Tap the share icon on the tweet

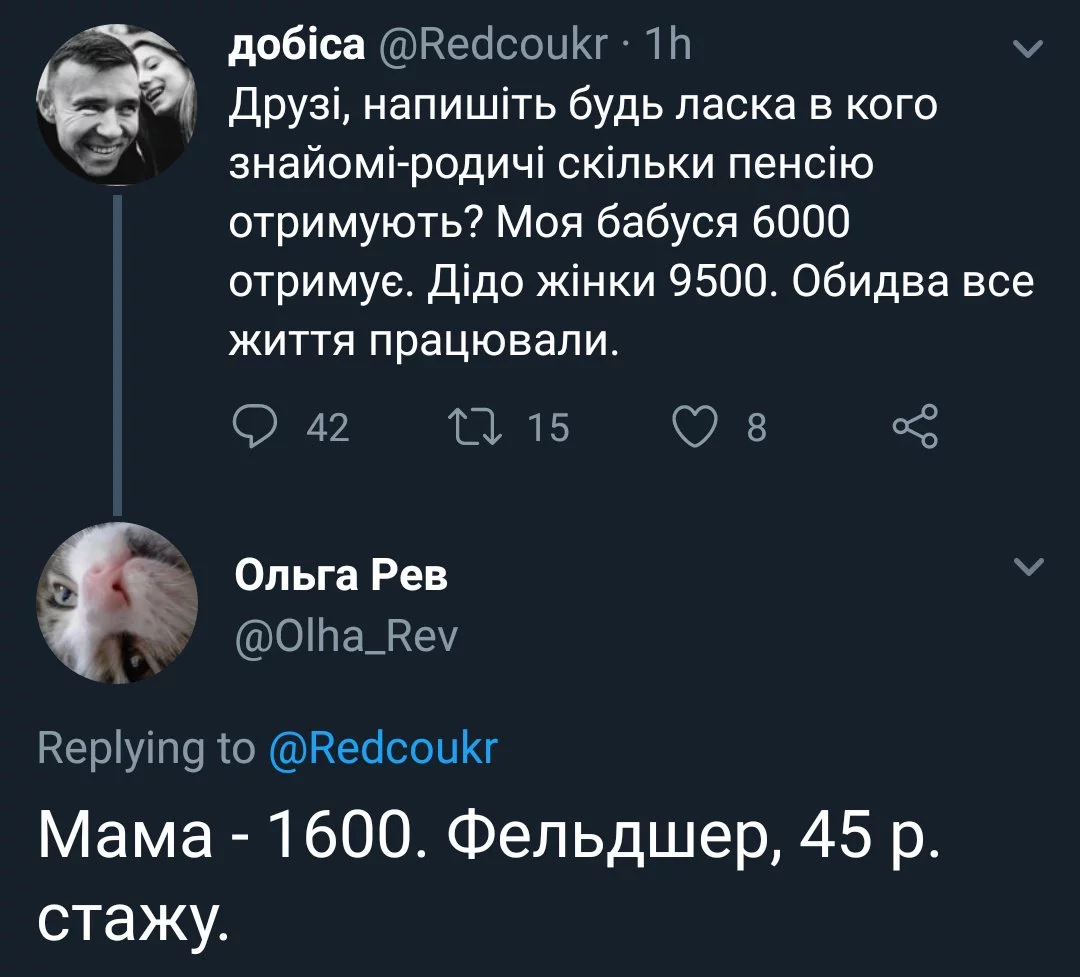click(x=914, y=427)
